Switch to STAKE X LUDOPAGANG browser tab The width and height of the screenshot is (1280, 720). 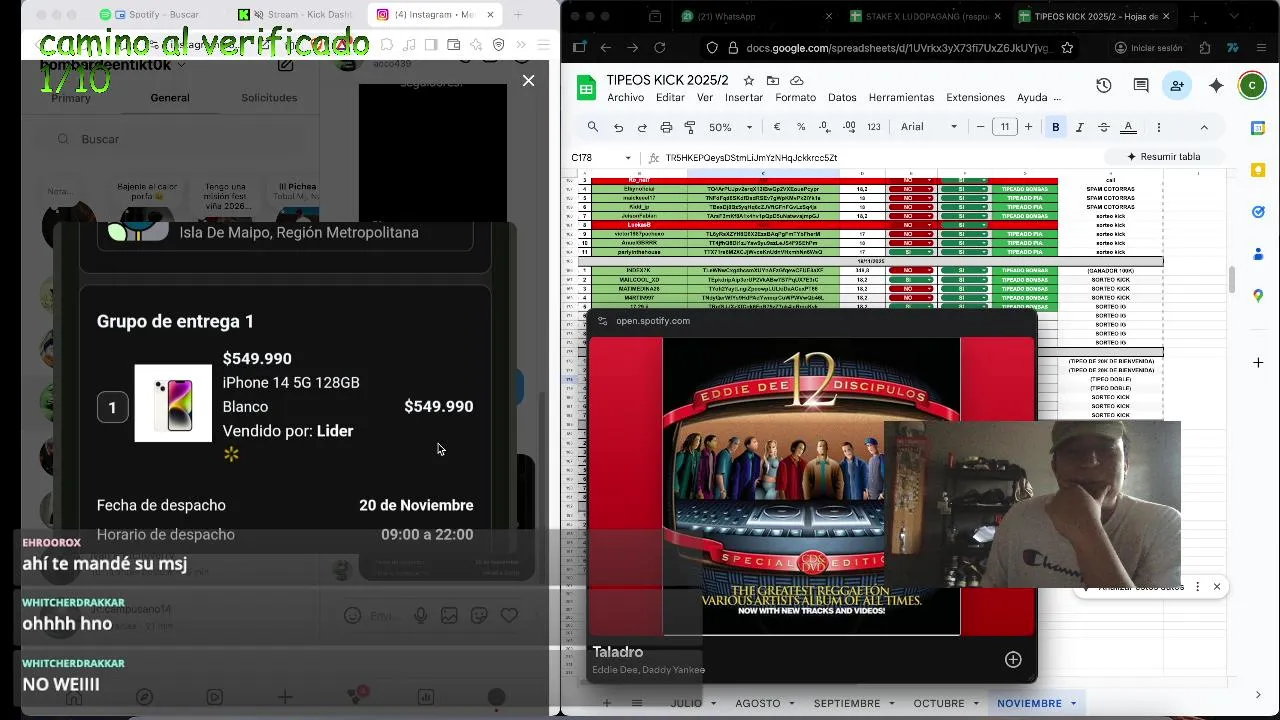click(922, 16)
